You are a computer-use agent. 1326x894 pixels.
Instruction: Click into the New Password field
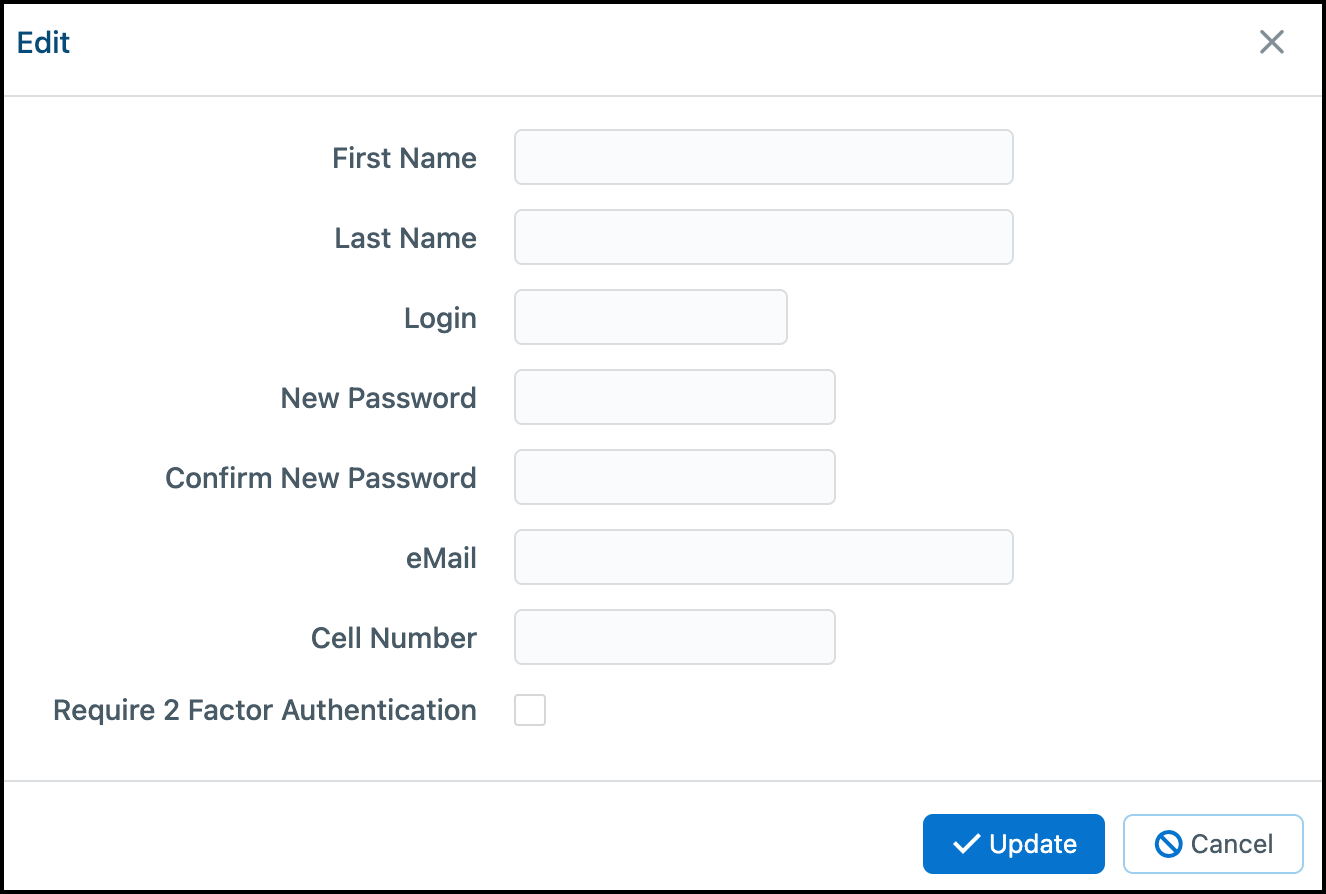coord(675,397)
